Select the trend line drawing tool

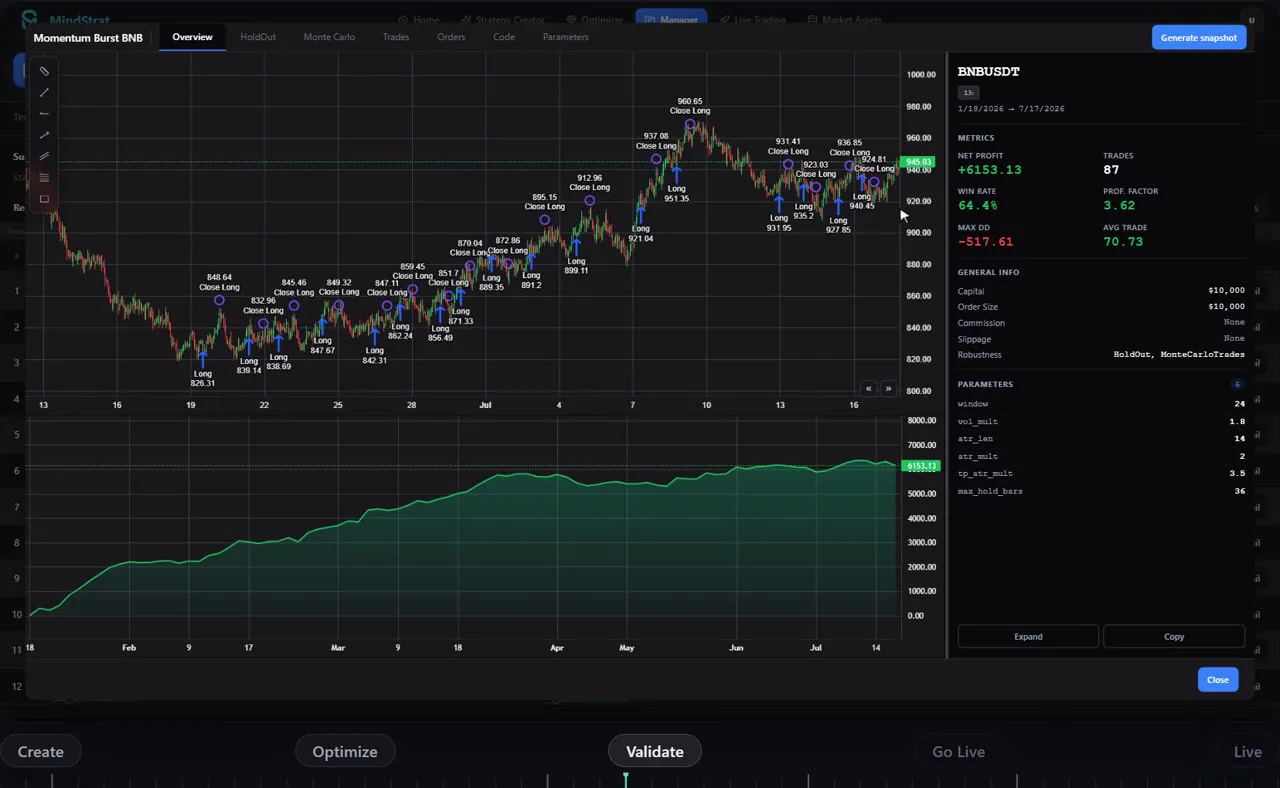click(44, 92)
